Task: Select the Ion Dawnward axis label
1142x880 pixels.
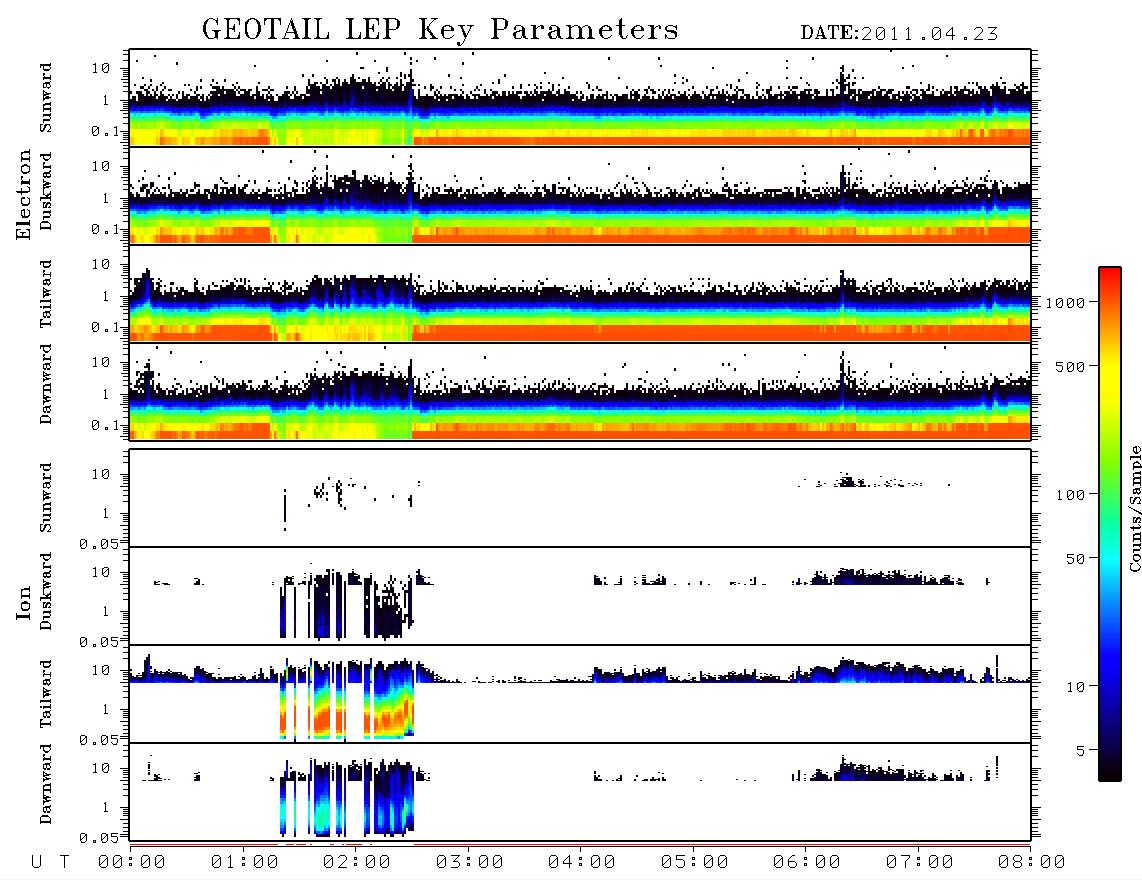Action: [46, 784]
